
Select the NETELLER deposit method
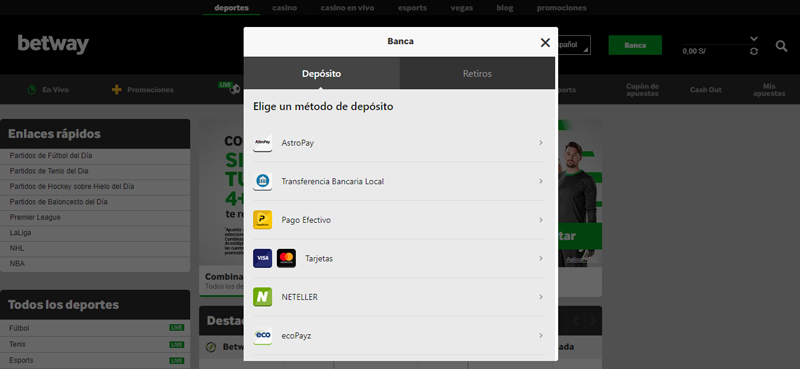[399, 297]
